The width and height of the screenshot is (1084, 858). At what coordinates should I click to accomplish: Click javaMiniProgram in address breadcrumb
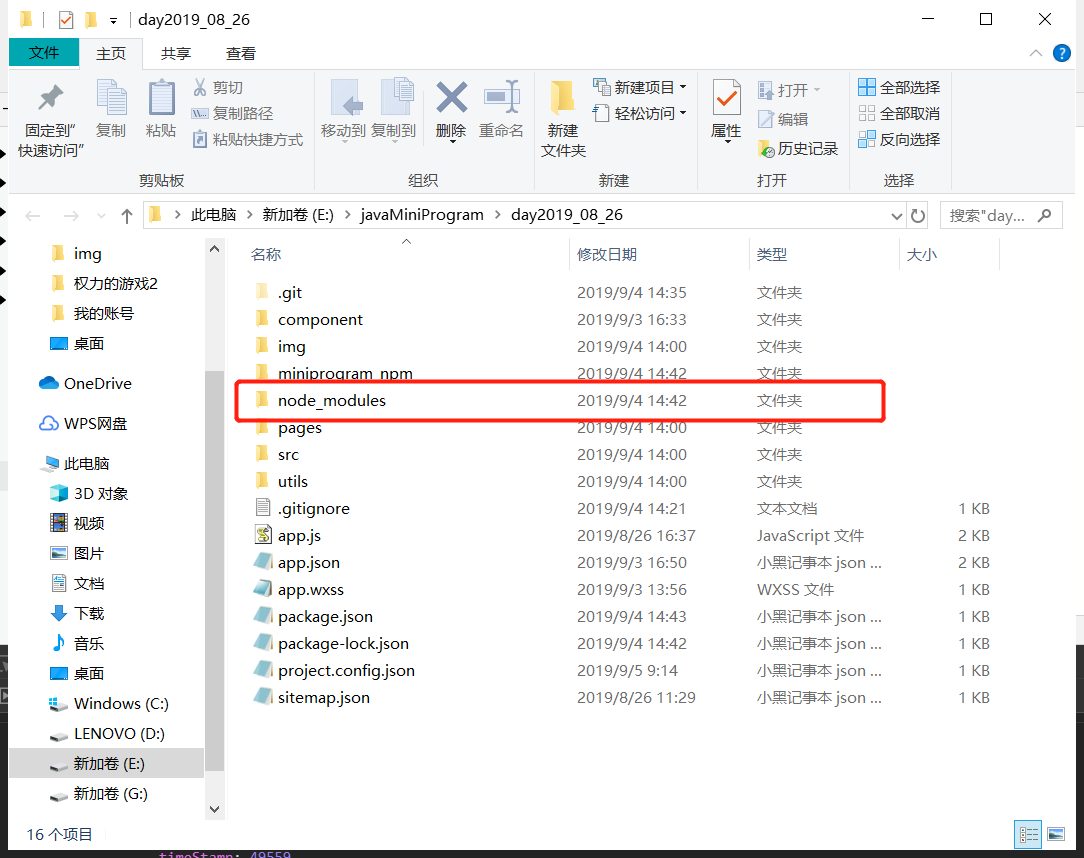tap(422, 215)
